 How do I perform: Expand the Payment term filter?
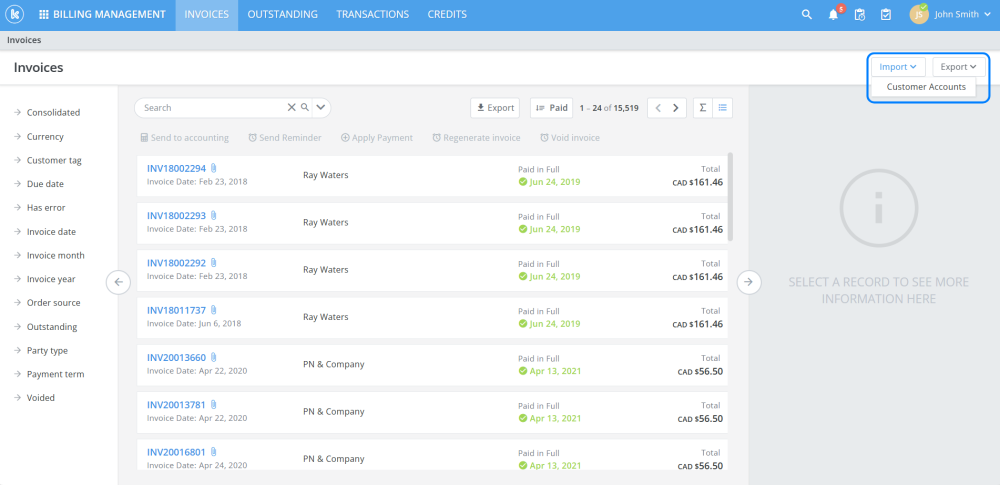click(x=48, y=374)
